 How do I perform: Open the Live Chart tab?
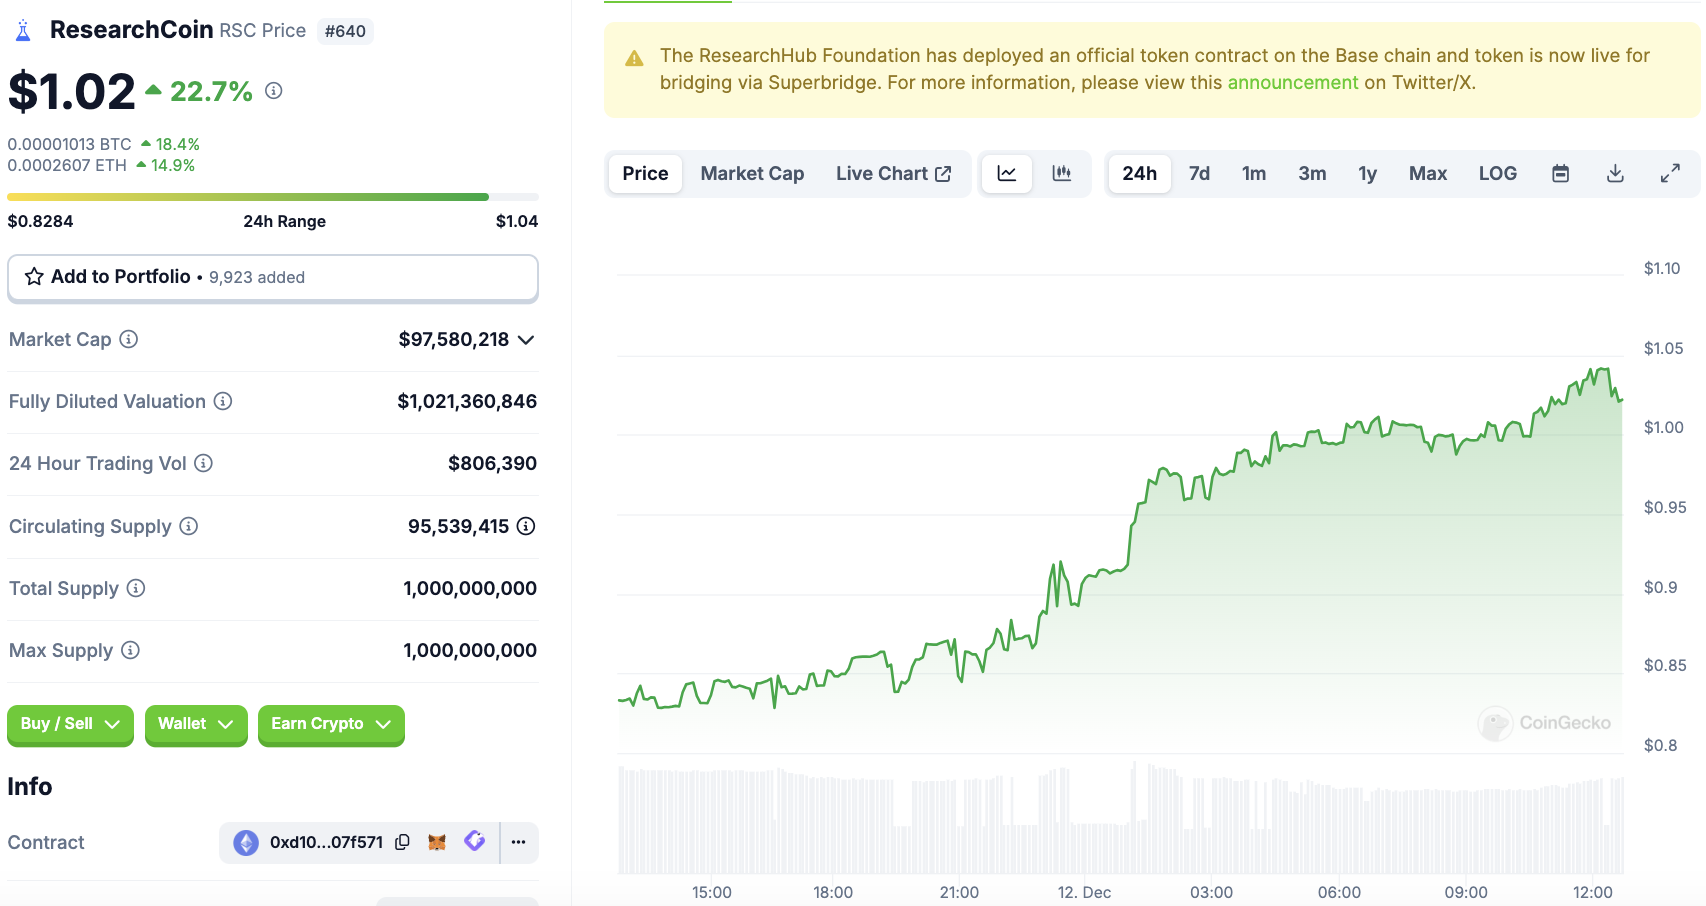(893, 174)
